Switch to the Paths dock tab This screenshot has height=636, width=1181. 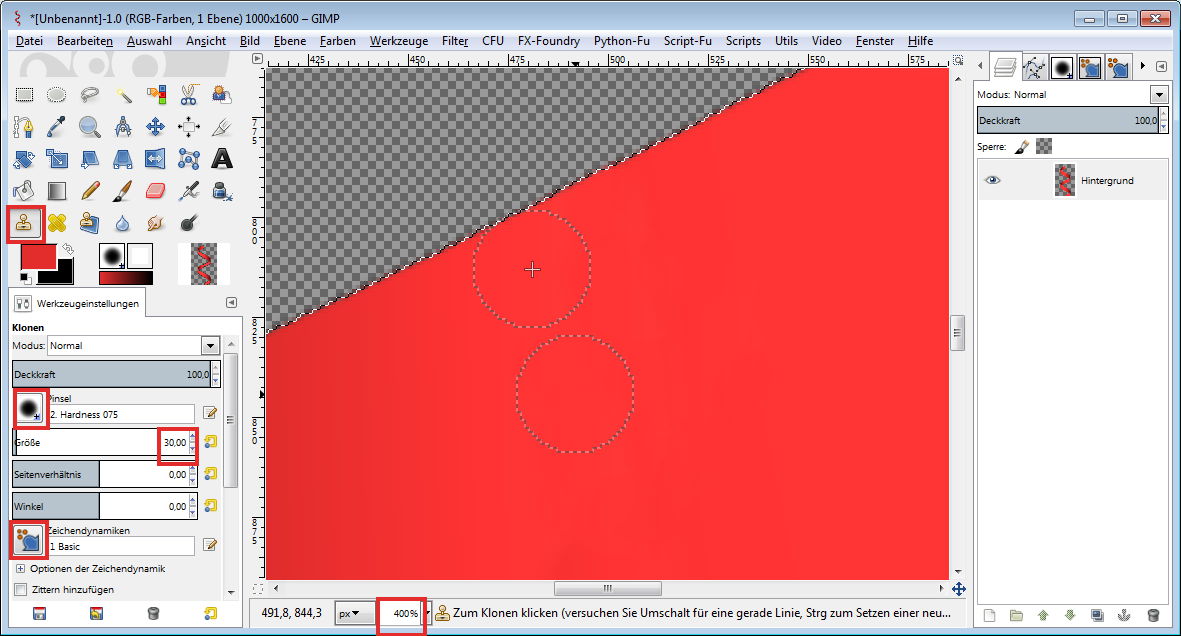[1035, 68]
